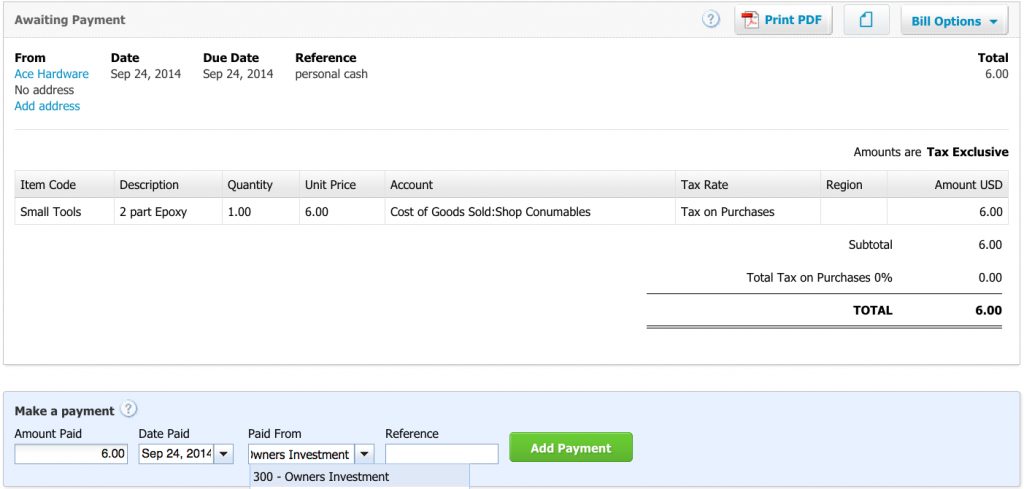
Task: Open the Date Paid calendar dropdown arrow
Action: pos(224,454)
